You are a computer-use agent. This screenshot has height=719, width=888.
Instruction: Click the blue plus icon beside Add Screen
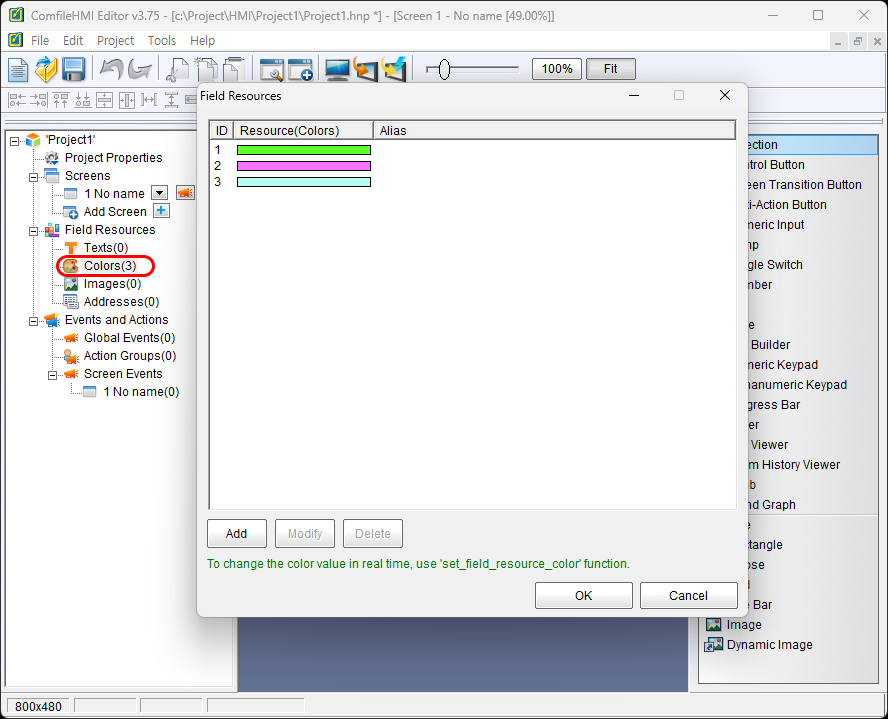click(x=161, y=211)
